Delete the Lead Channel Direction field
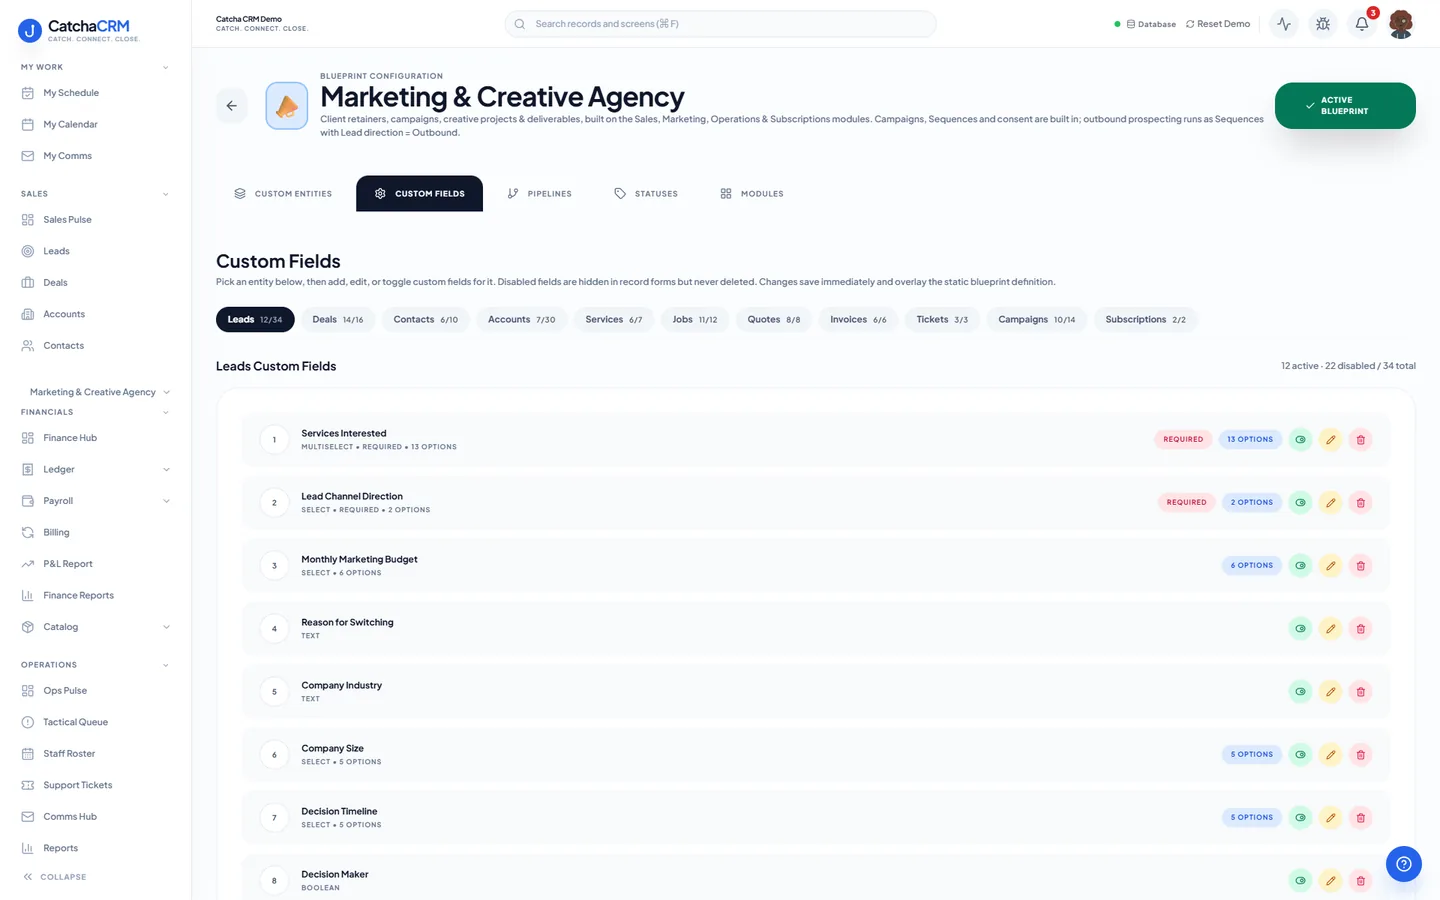1440x900 pixels. tap(1360, 502)
